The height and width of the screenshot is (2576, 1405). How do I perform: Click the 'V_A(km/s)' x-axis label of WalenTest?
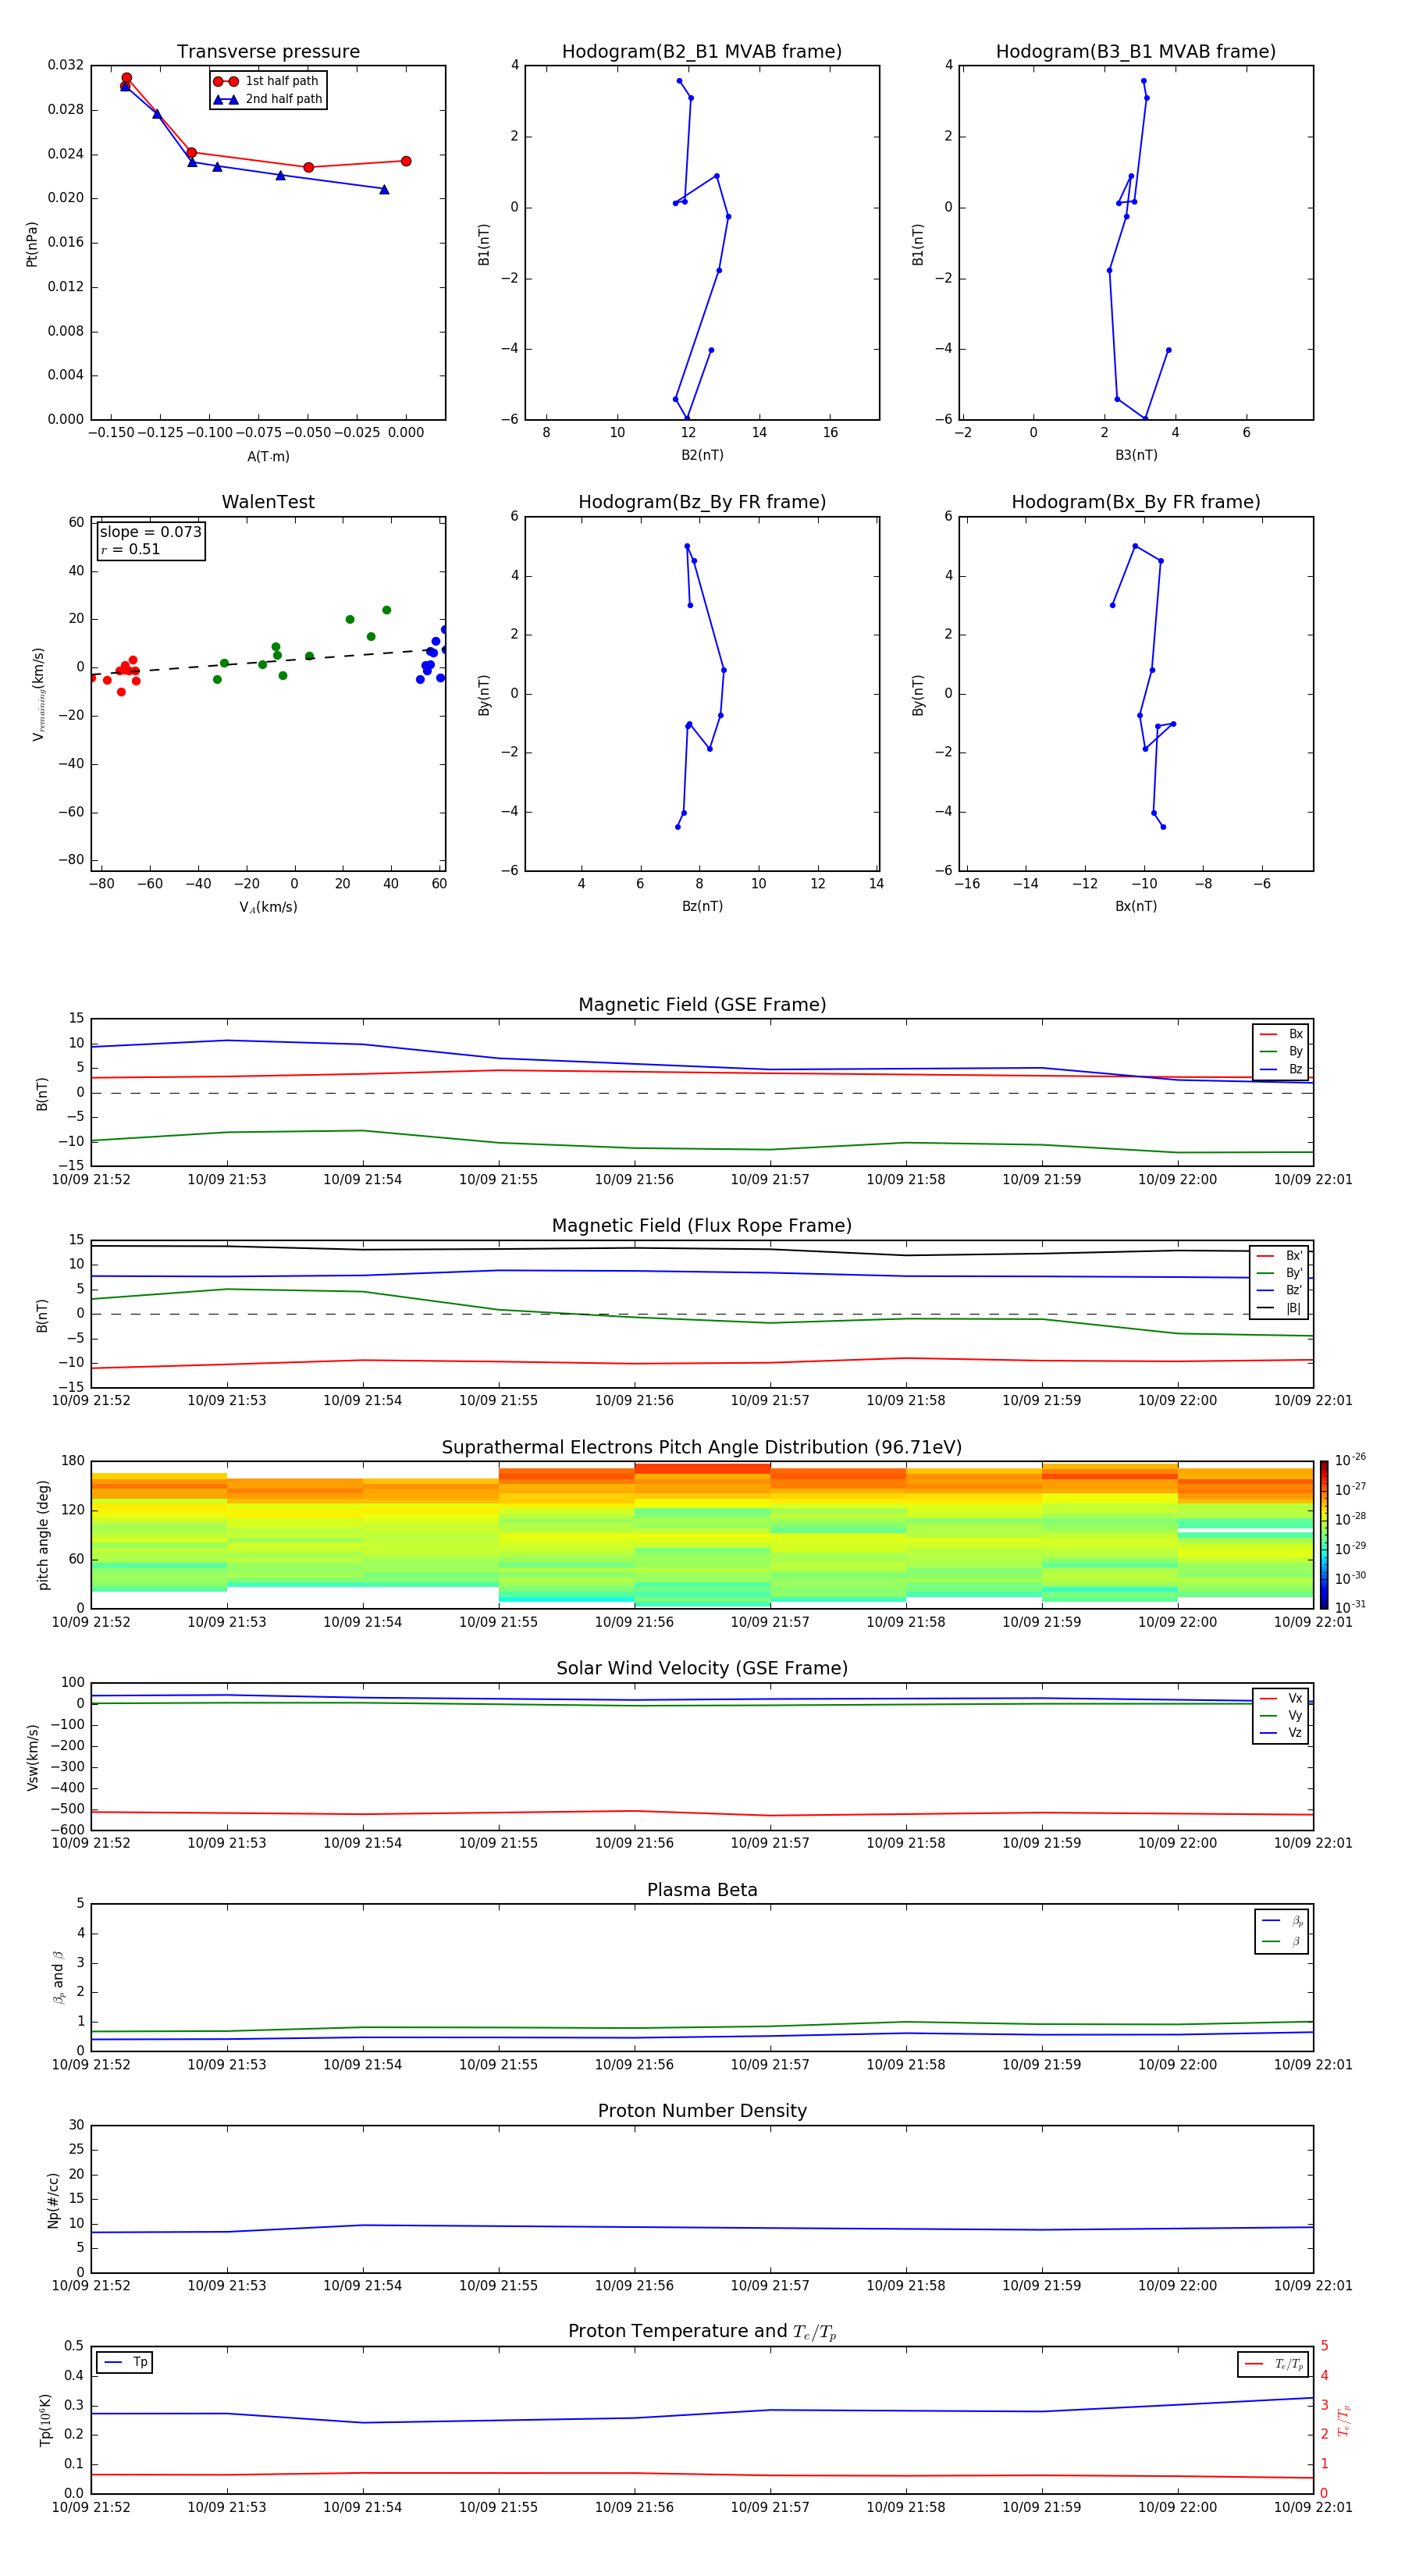click(x=268, y=907)
